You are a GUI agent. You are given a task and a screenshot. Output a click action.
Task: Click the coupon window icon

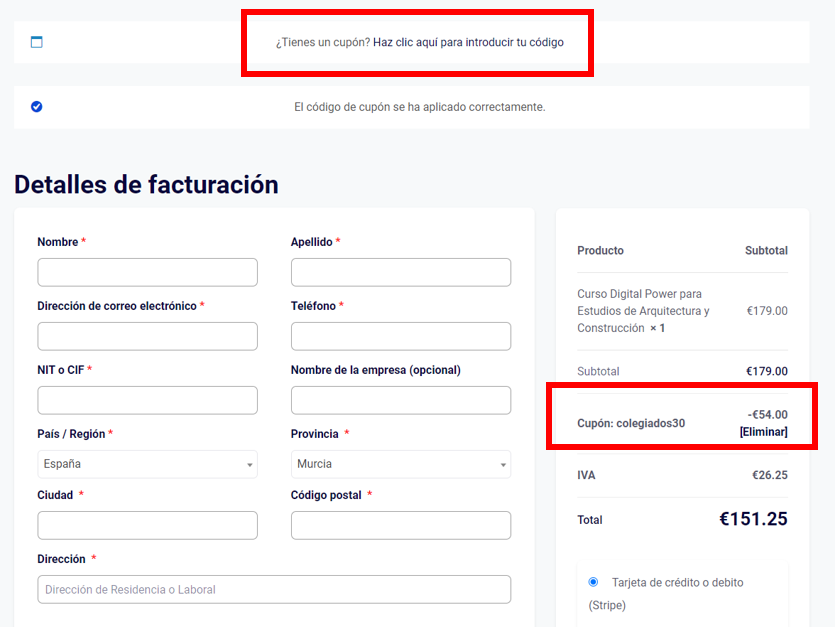[36, 42]
